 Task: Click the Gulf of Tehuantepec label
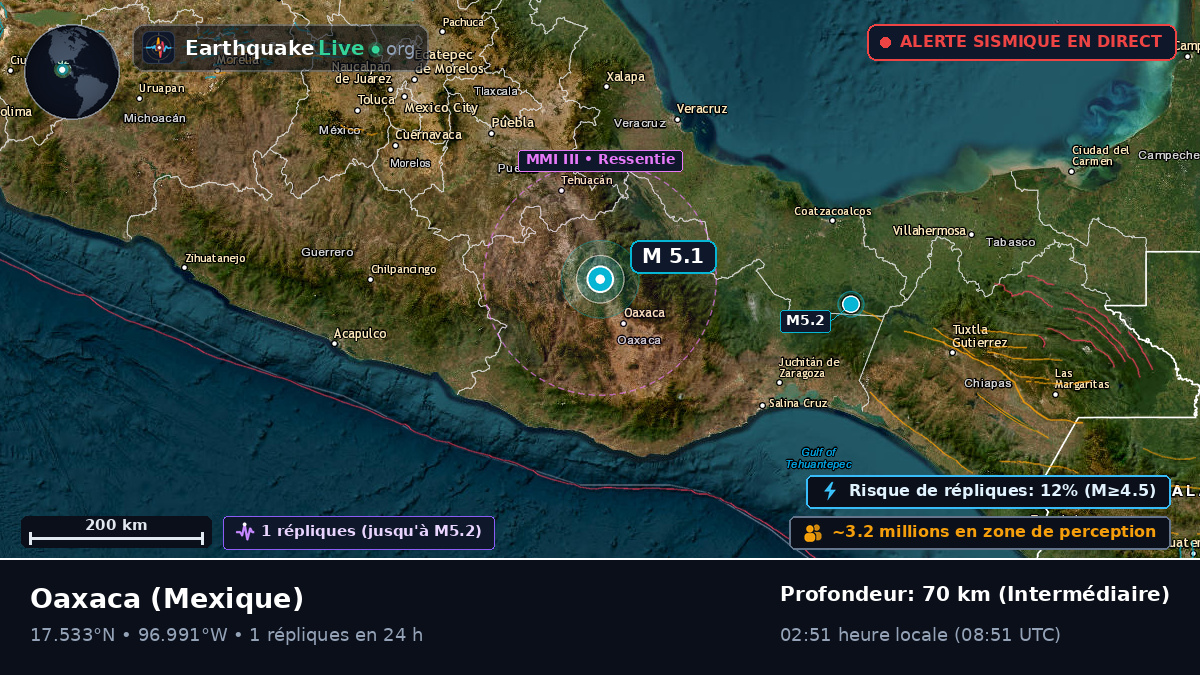819,458
